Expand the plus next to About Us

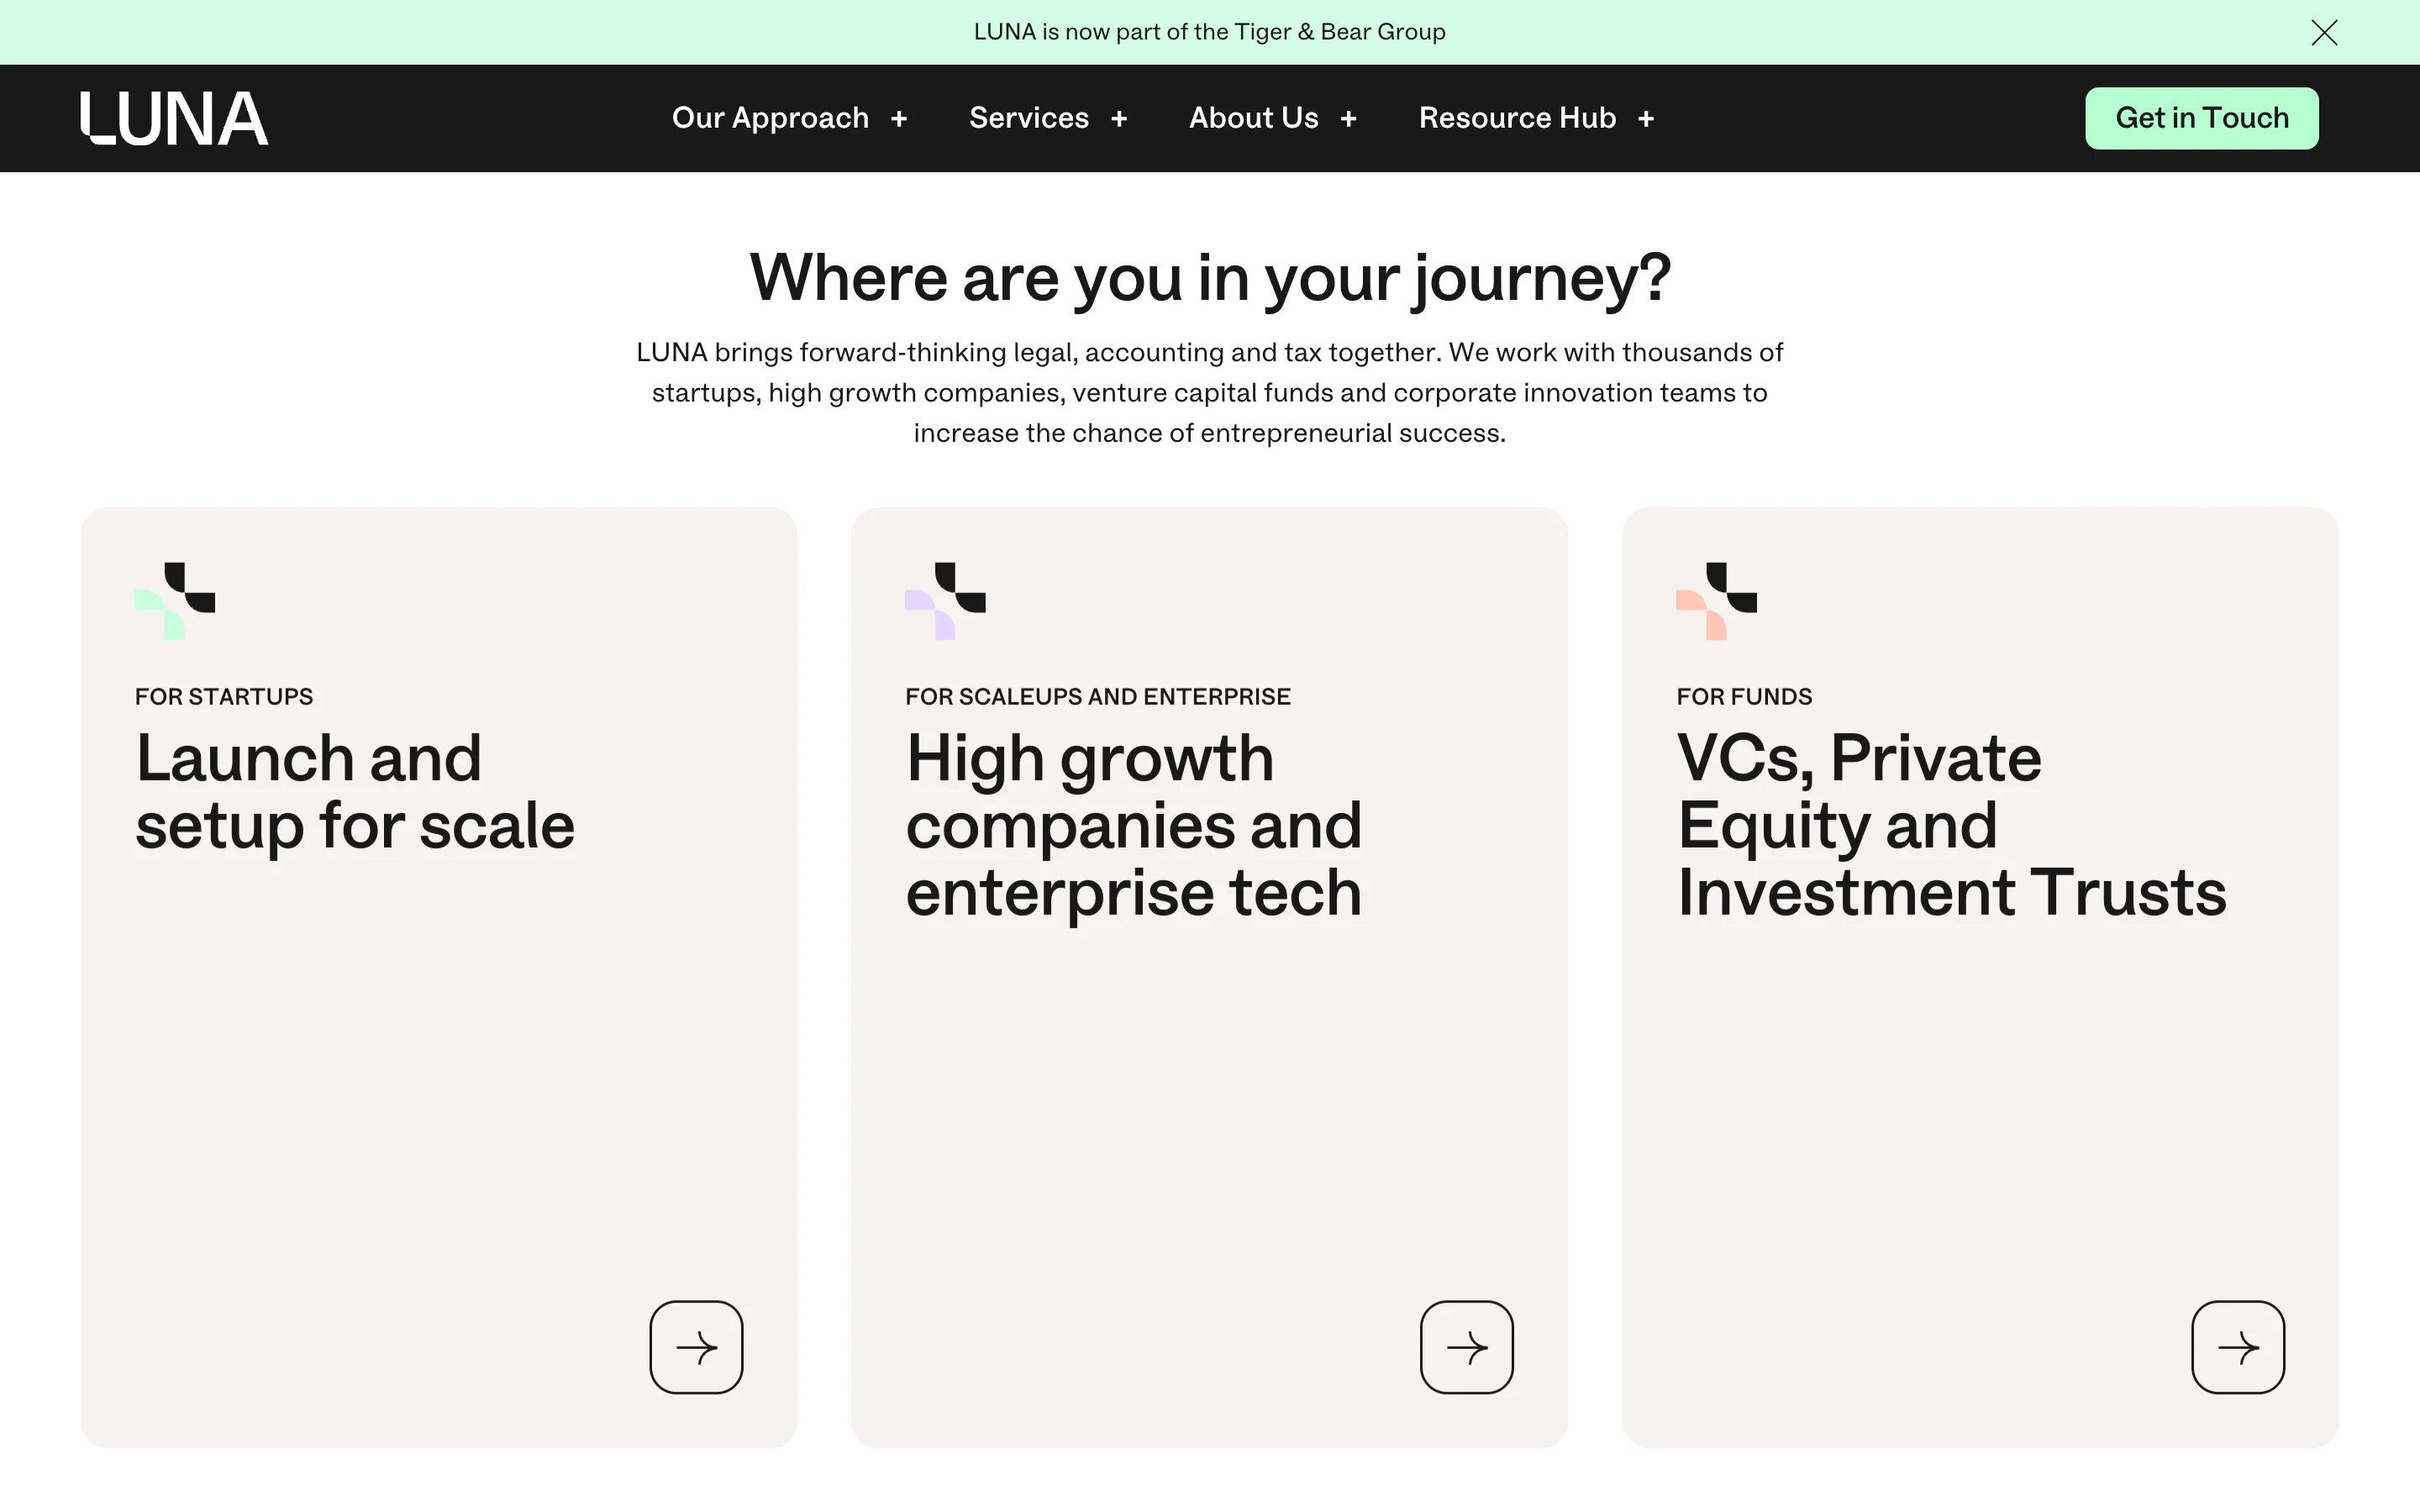pos(1349,119)
